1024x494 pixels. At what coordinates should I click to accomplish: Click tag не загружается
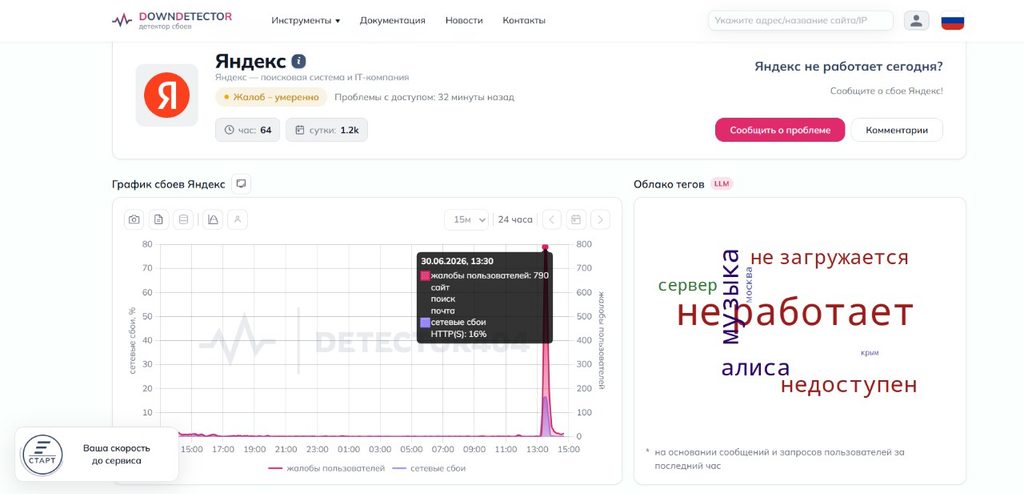click(x=829, y=257)
